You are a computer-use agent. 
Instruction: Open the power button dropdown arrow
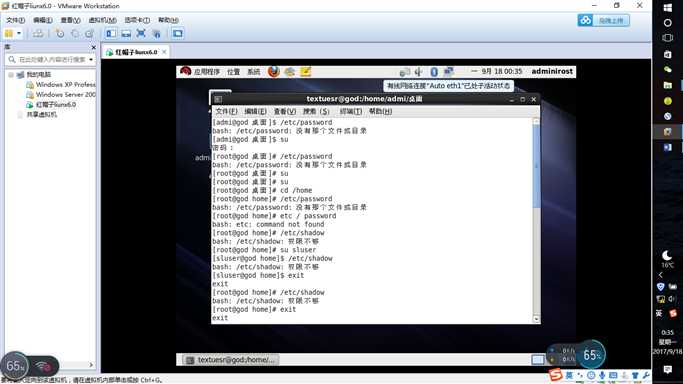point(19,34)
